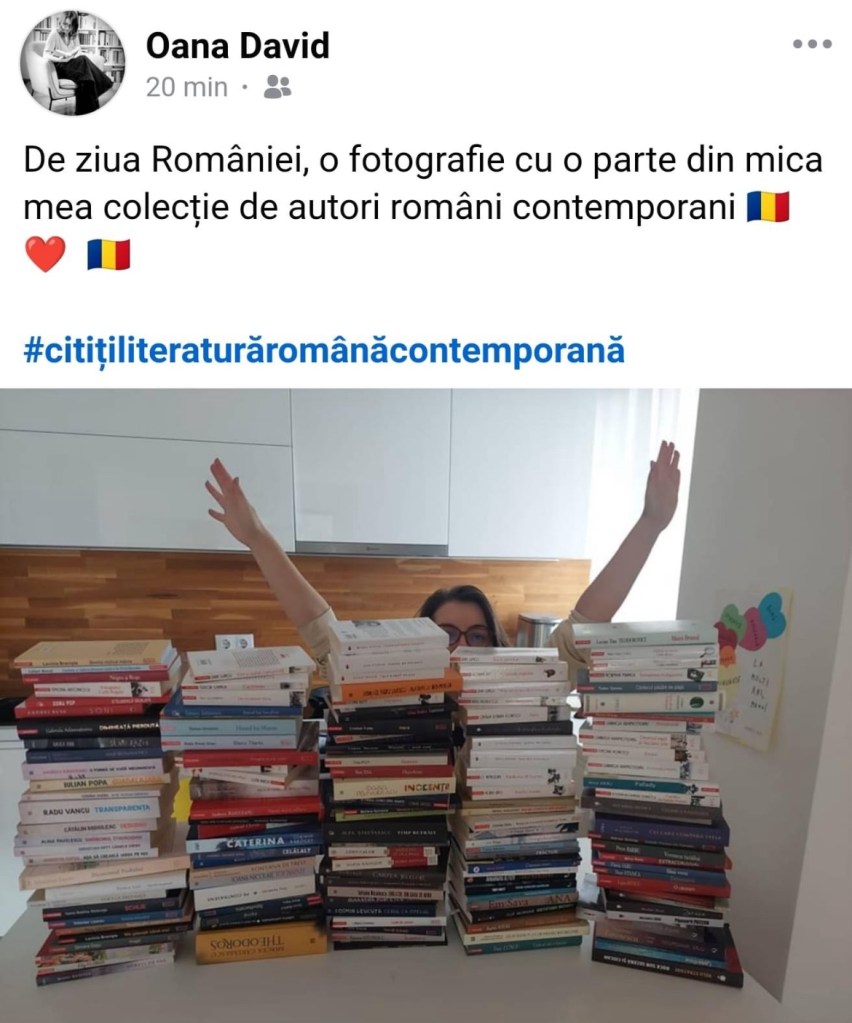Click the raised hand near the white curtain
The height and width of the screenshot is (1023, 852).
(x=662, y=483)
